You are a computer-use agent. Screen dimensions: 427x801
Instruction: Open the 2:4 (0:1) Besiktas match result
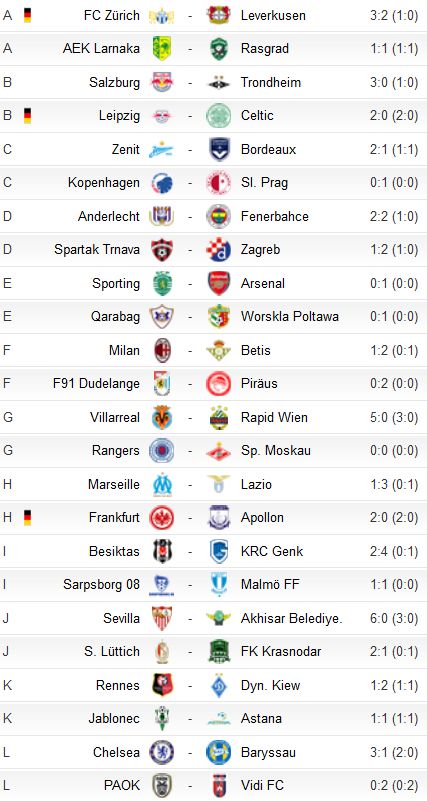(x=394, y=552)
